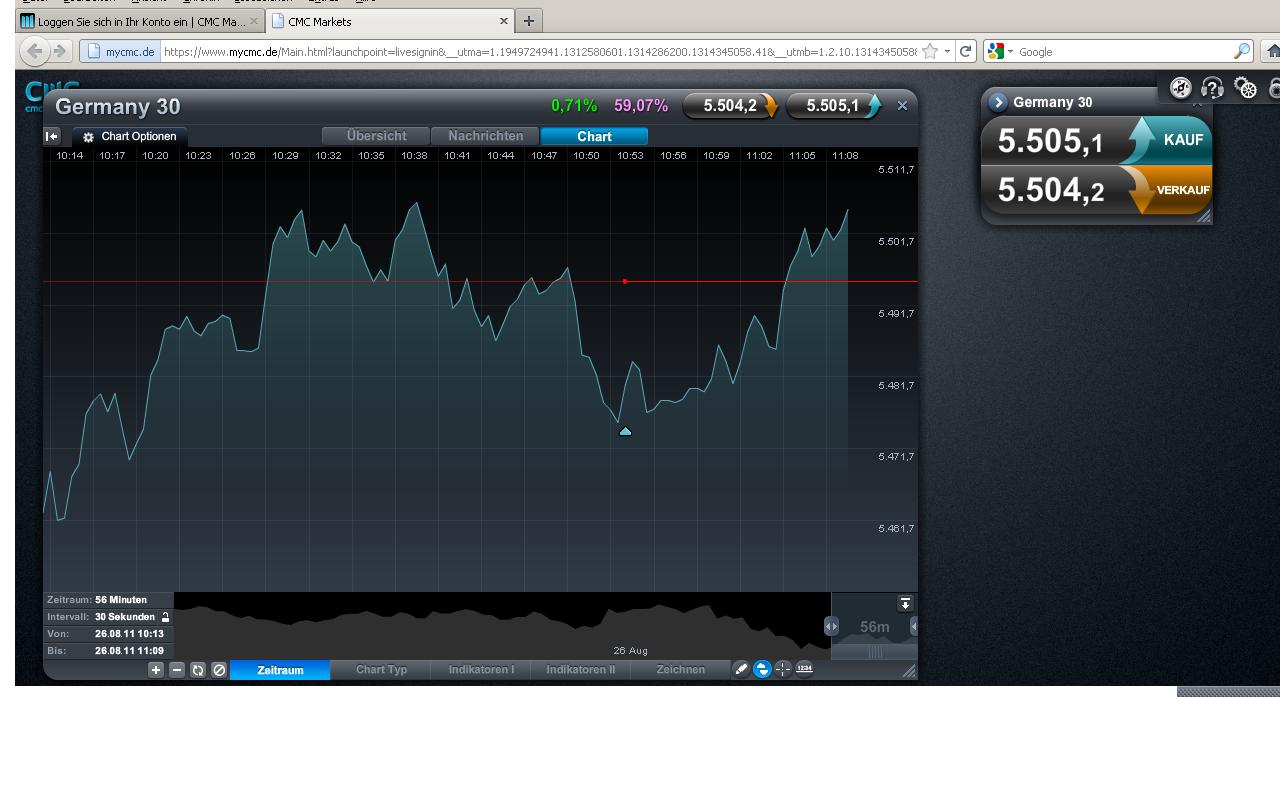Viewport: 1280px width, 800px height.
Task: Click the Intervall value 30 Sekunden
Action: (x=125, y=617)
